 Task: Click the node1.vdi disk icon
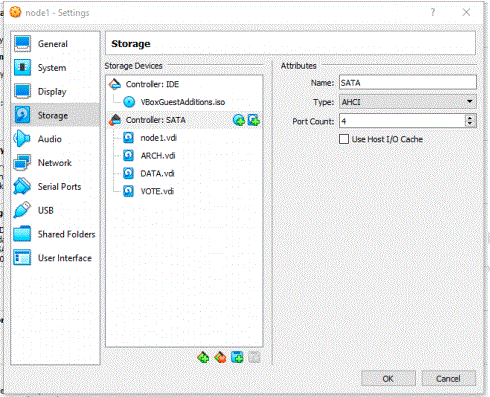[128, 138]
